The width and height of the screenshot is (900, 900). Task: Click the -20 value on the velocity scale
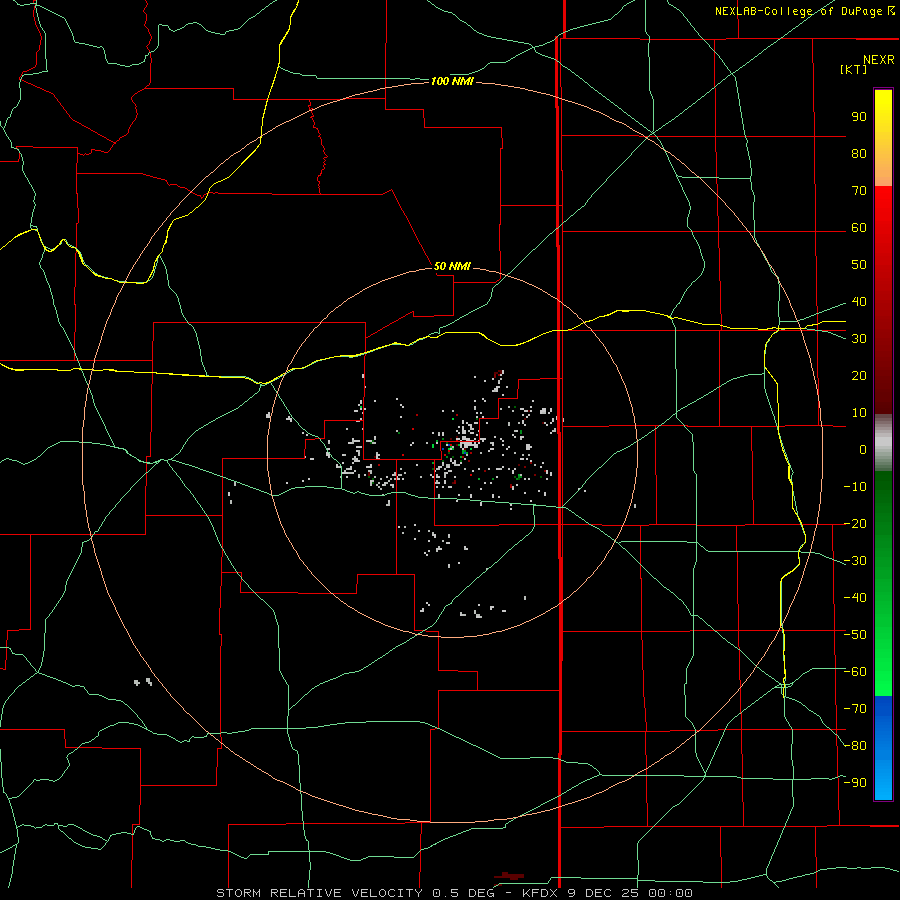click(855, 524)
